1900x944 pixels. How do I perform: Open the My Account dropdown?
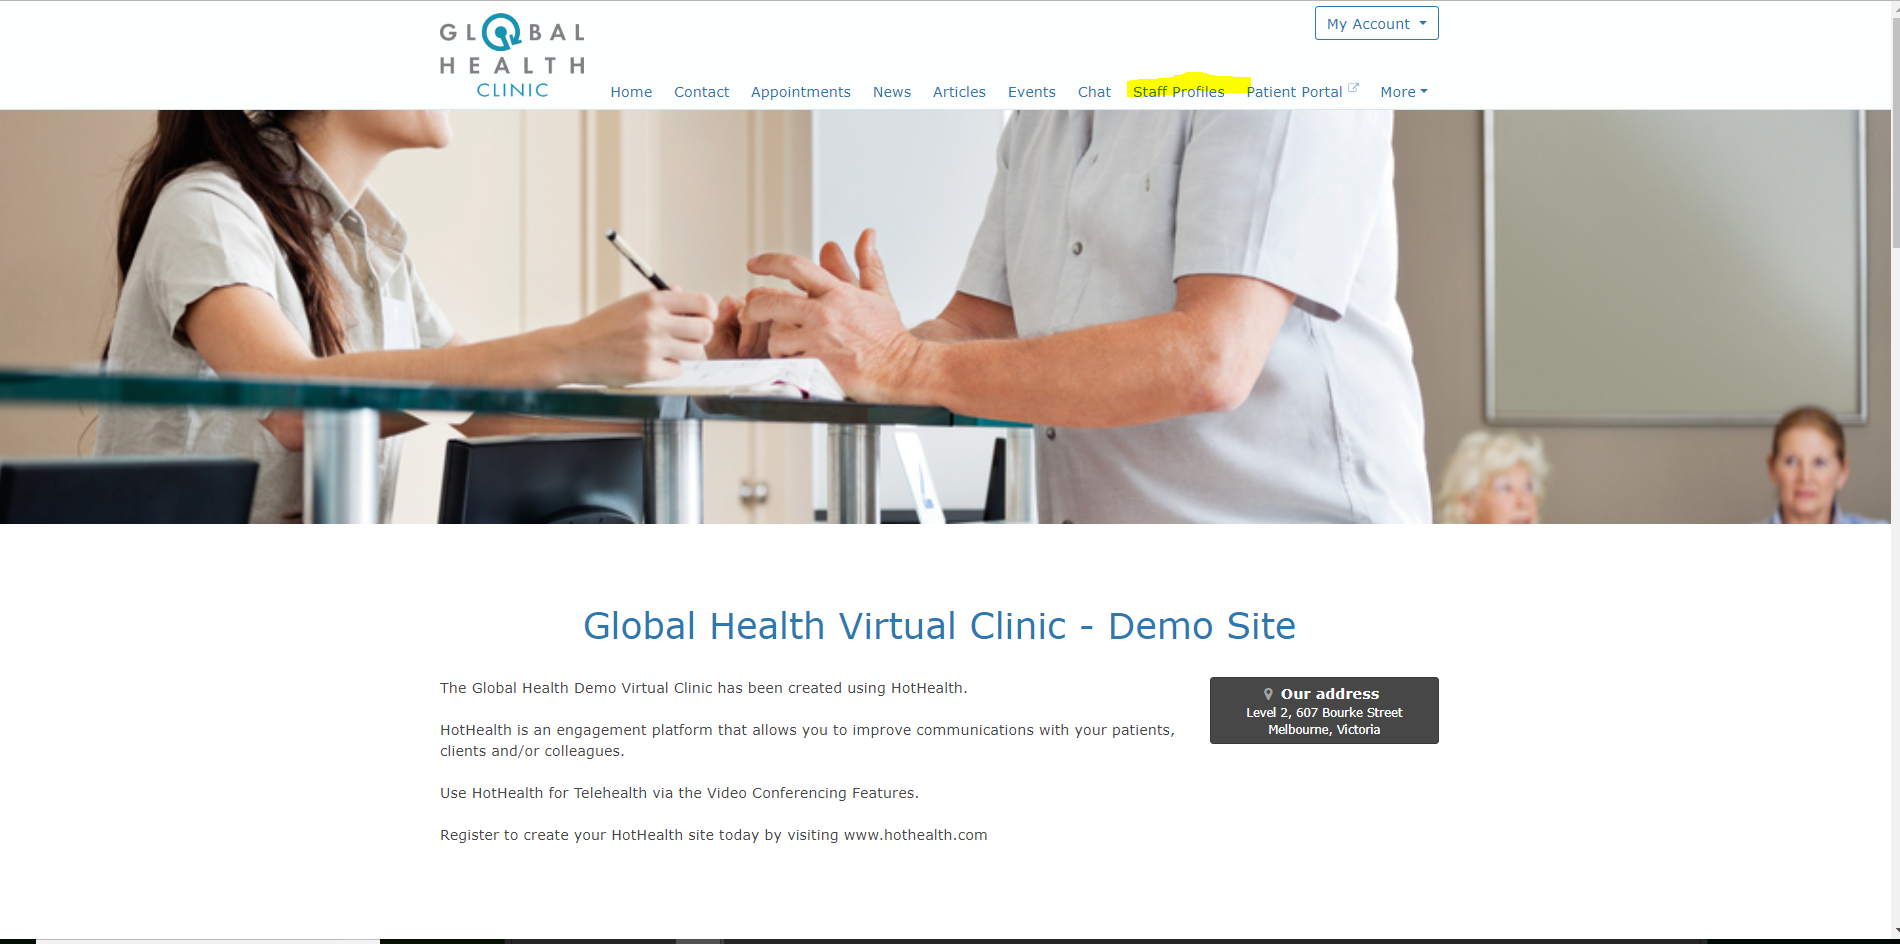pos(1376,24)
